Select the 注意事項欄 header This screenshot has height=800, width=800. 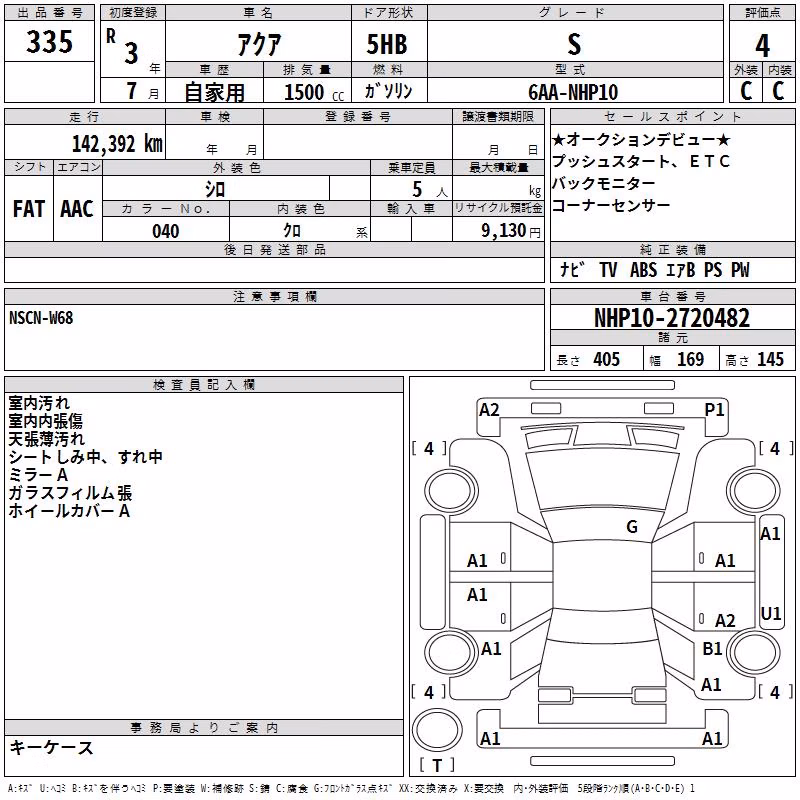pyautogui.click(x=274, y=296)
